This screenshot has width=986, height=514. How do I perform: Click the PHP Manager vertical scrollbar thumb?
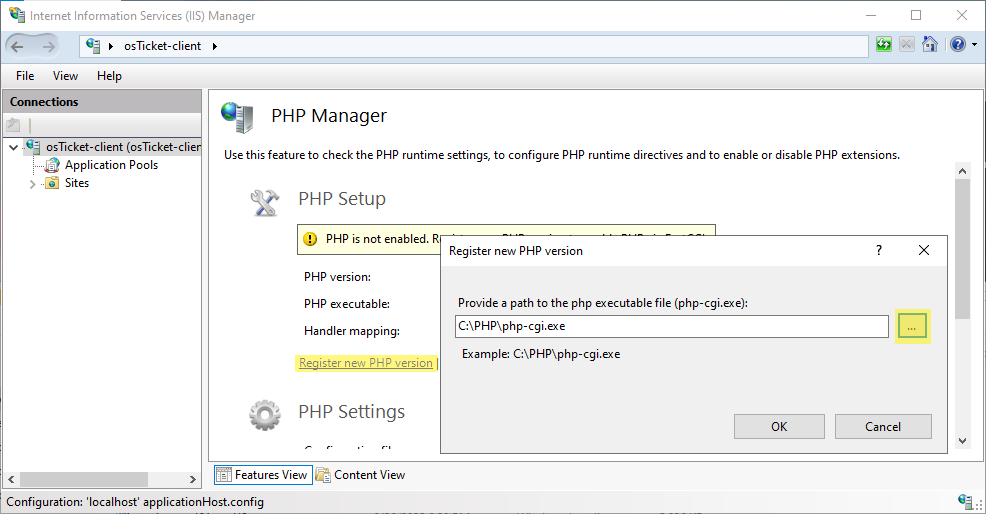[962, 249]
